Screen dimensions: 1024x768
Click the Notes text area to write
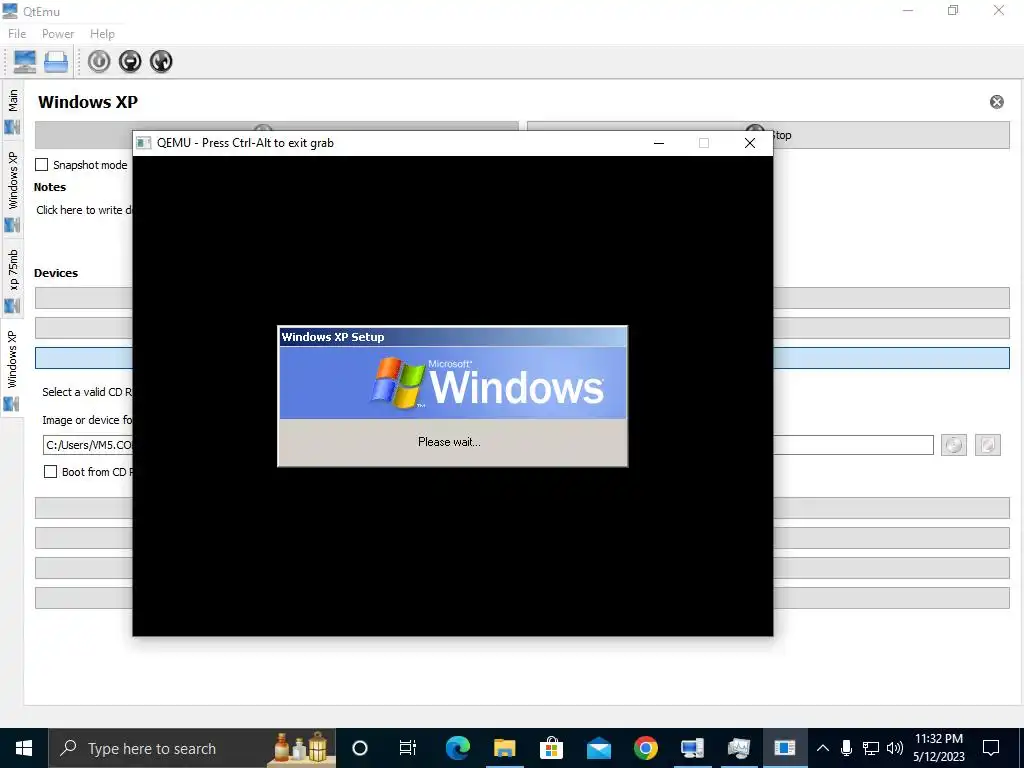tap(84, 210)
